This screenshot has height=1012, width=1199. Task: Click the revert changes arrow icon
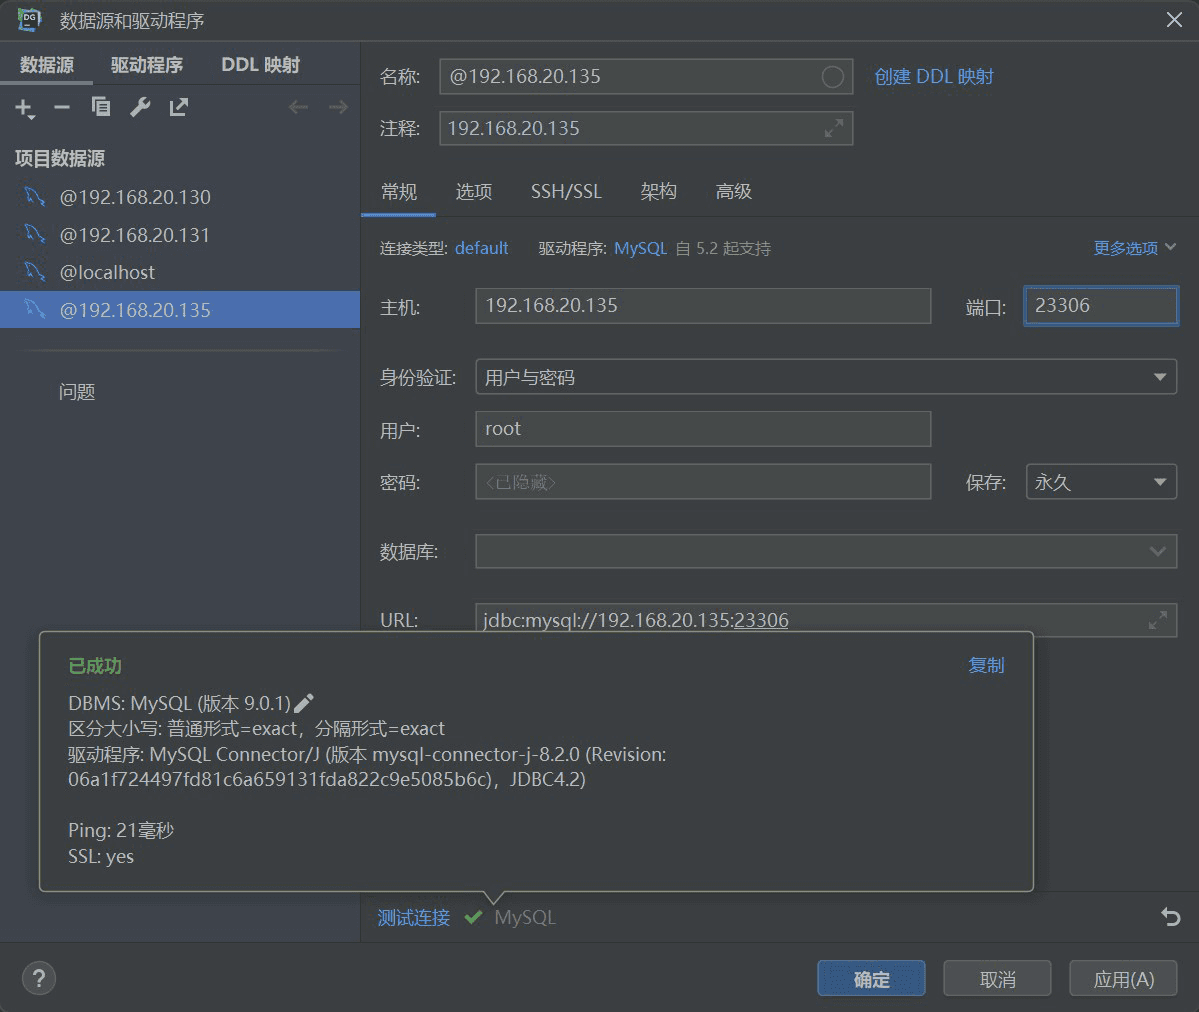pyautogui.click(x=1171, y=916)
